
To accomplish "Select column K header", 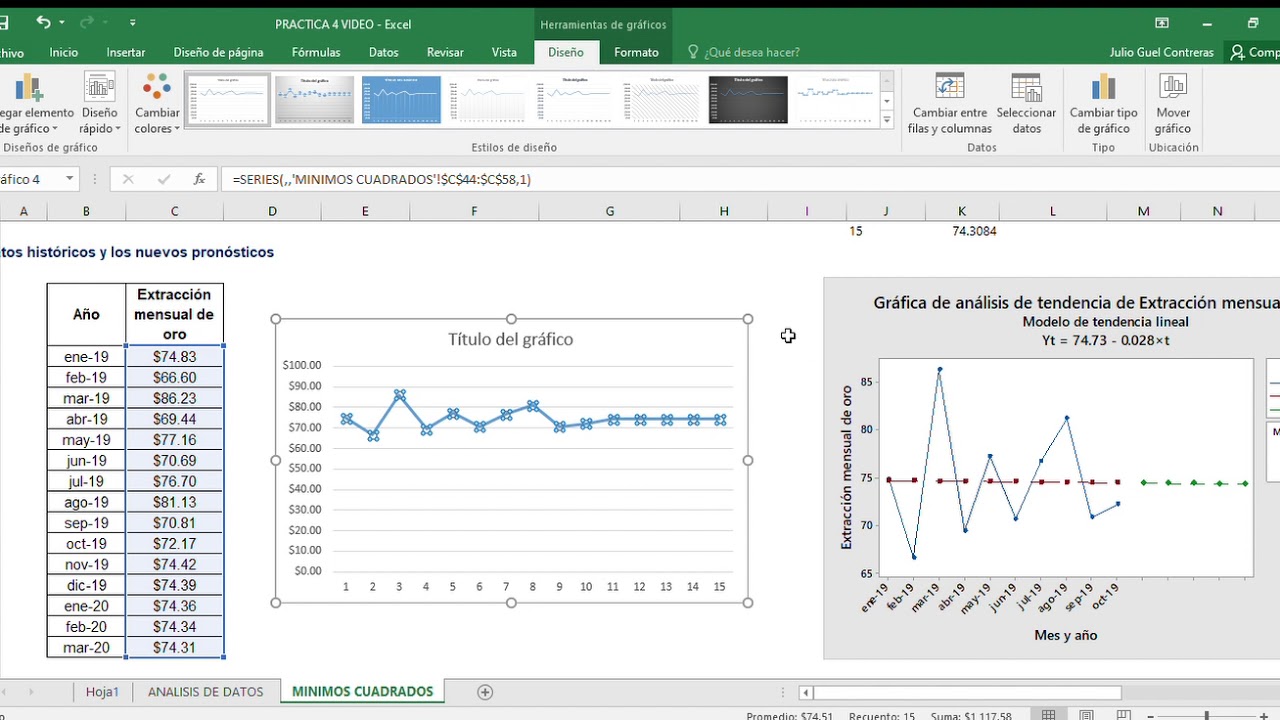I will tap(962, 211).
